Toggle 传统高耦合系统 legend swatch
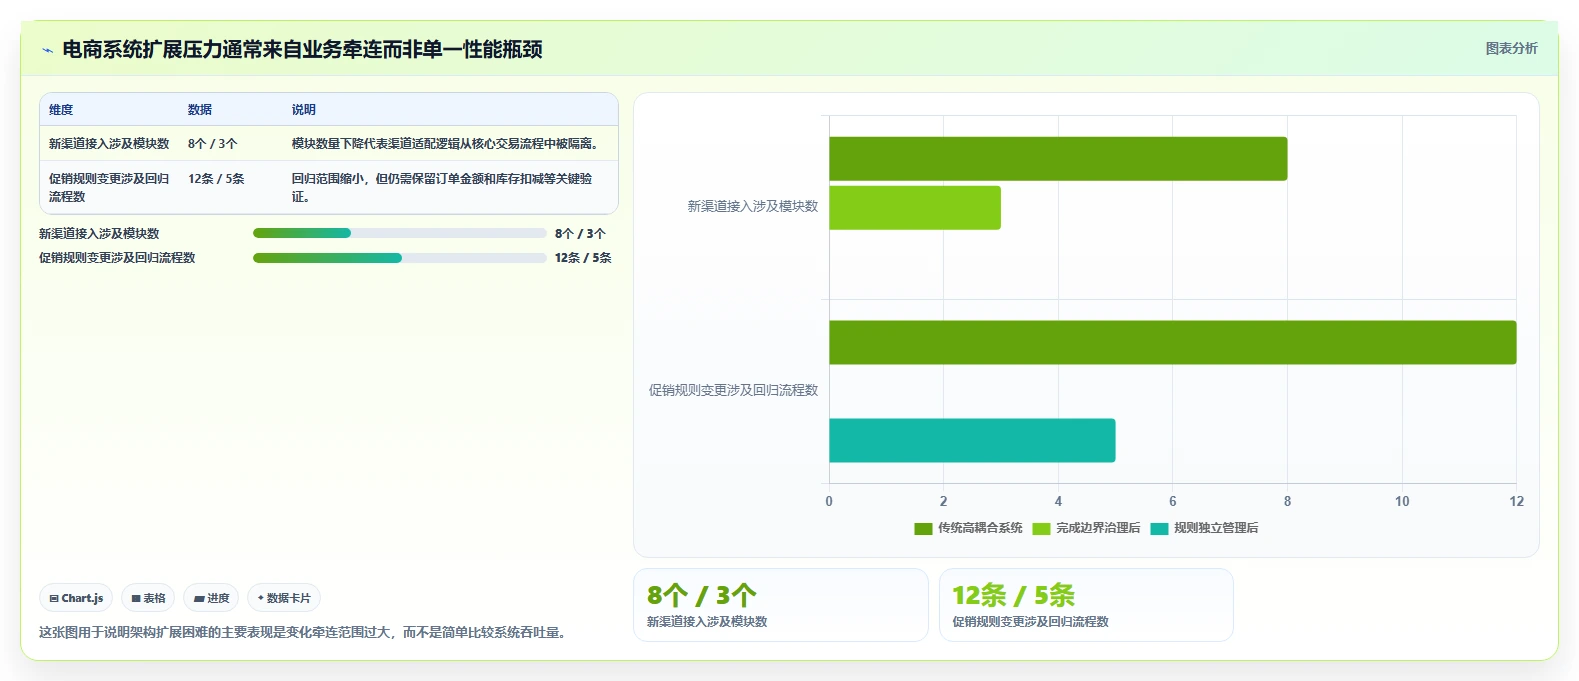Viewport: 1579px width, 681px height. pyautogui.click(x=923, y=528)
